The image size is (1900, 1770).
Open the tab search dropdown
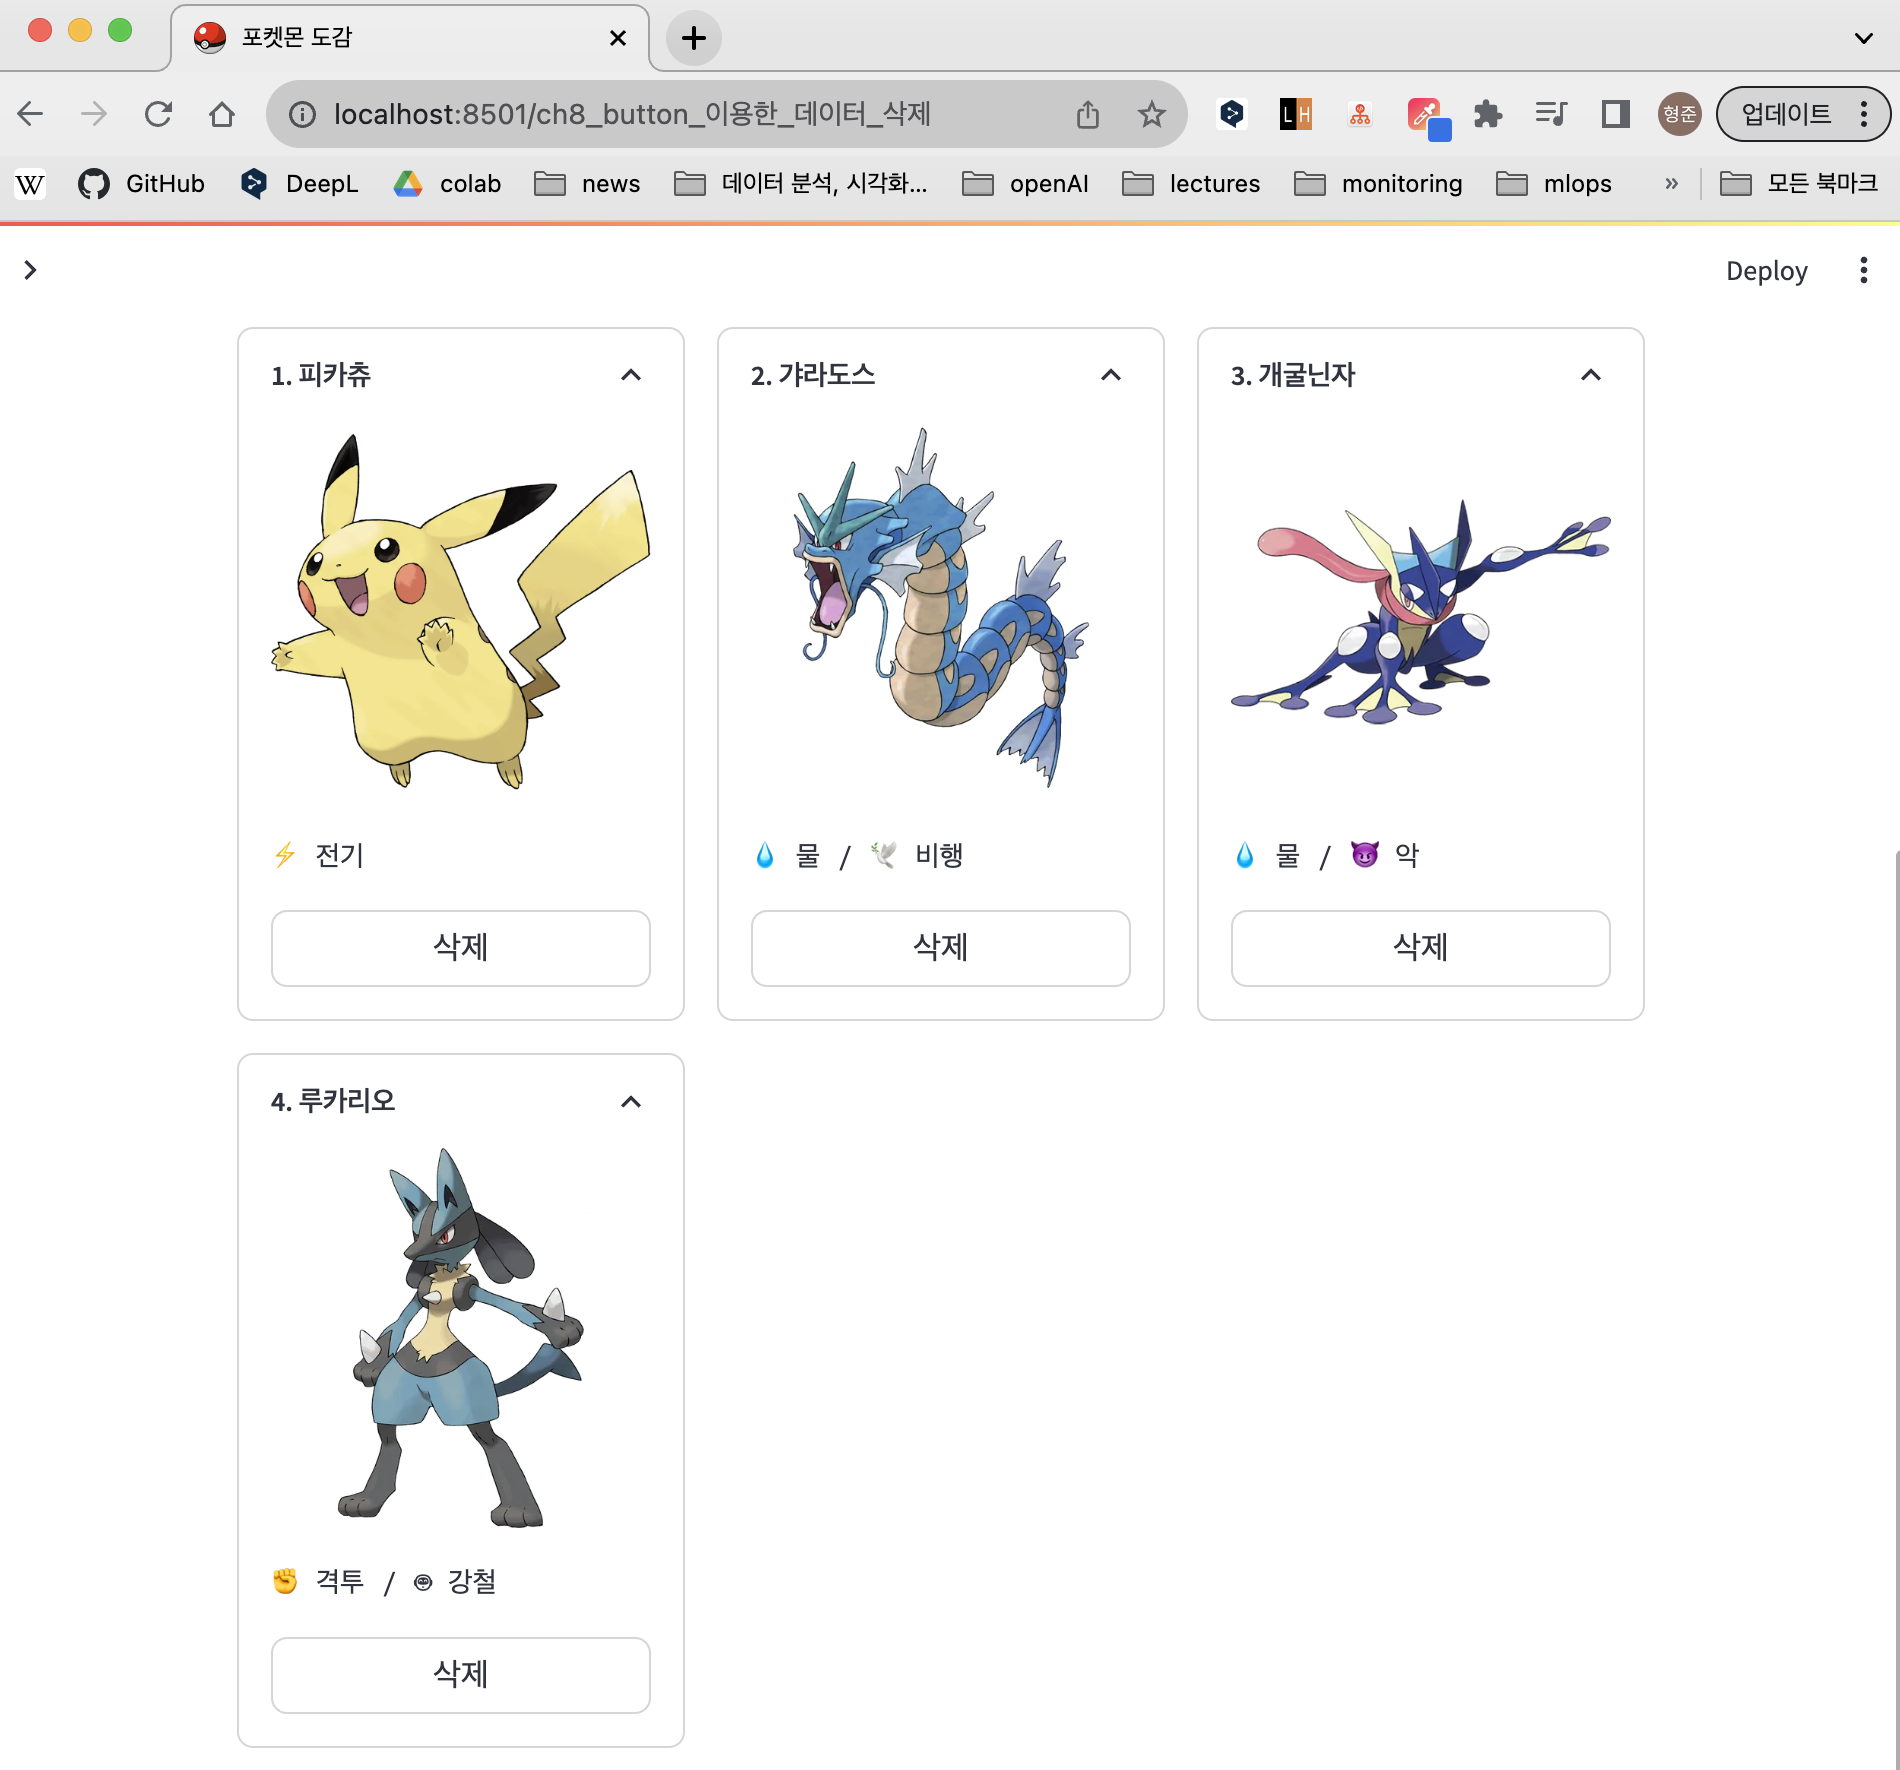click(x=1864, y=38)
